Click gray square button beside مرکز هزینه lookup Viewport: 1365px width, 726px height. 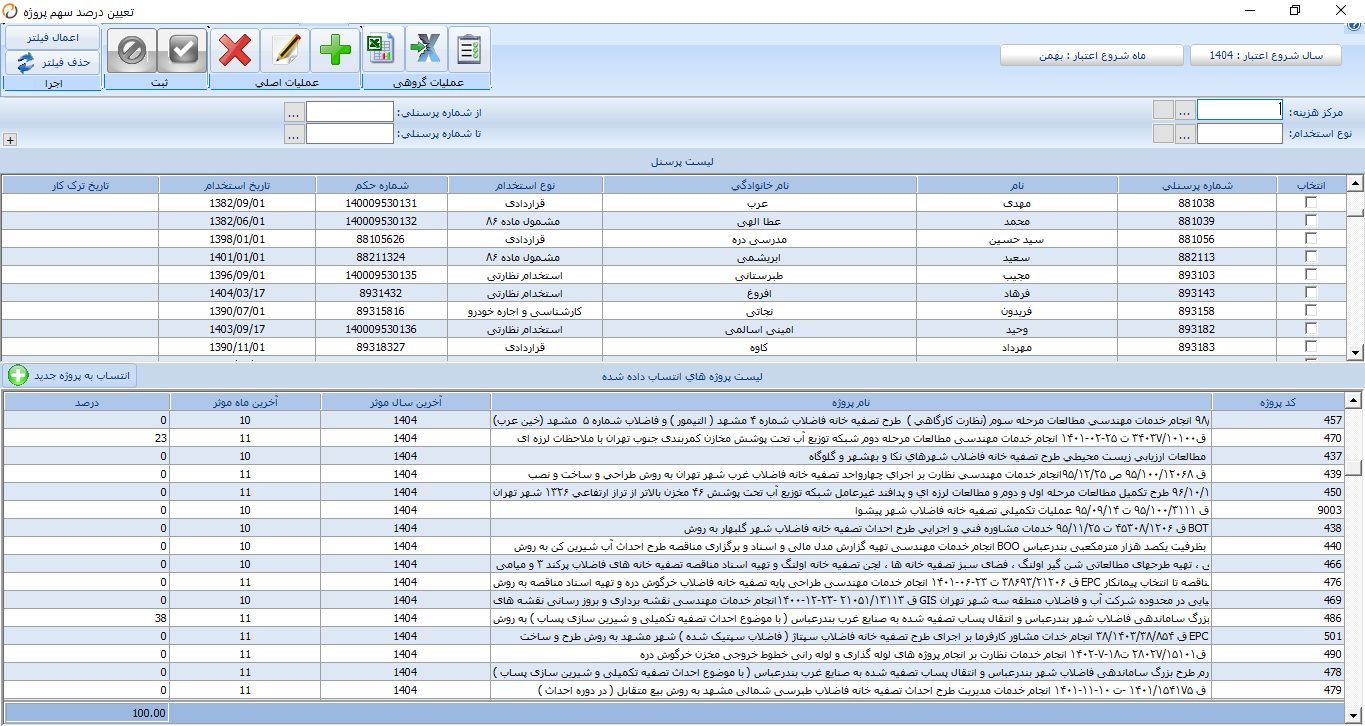coord(1163,110)
